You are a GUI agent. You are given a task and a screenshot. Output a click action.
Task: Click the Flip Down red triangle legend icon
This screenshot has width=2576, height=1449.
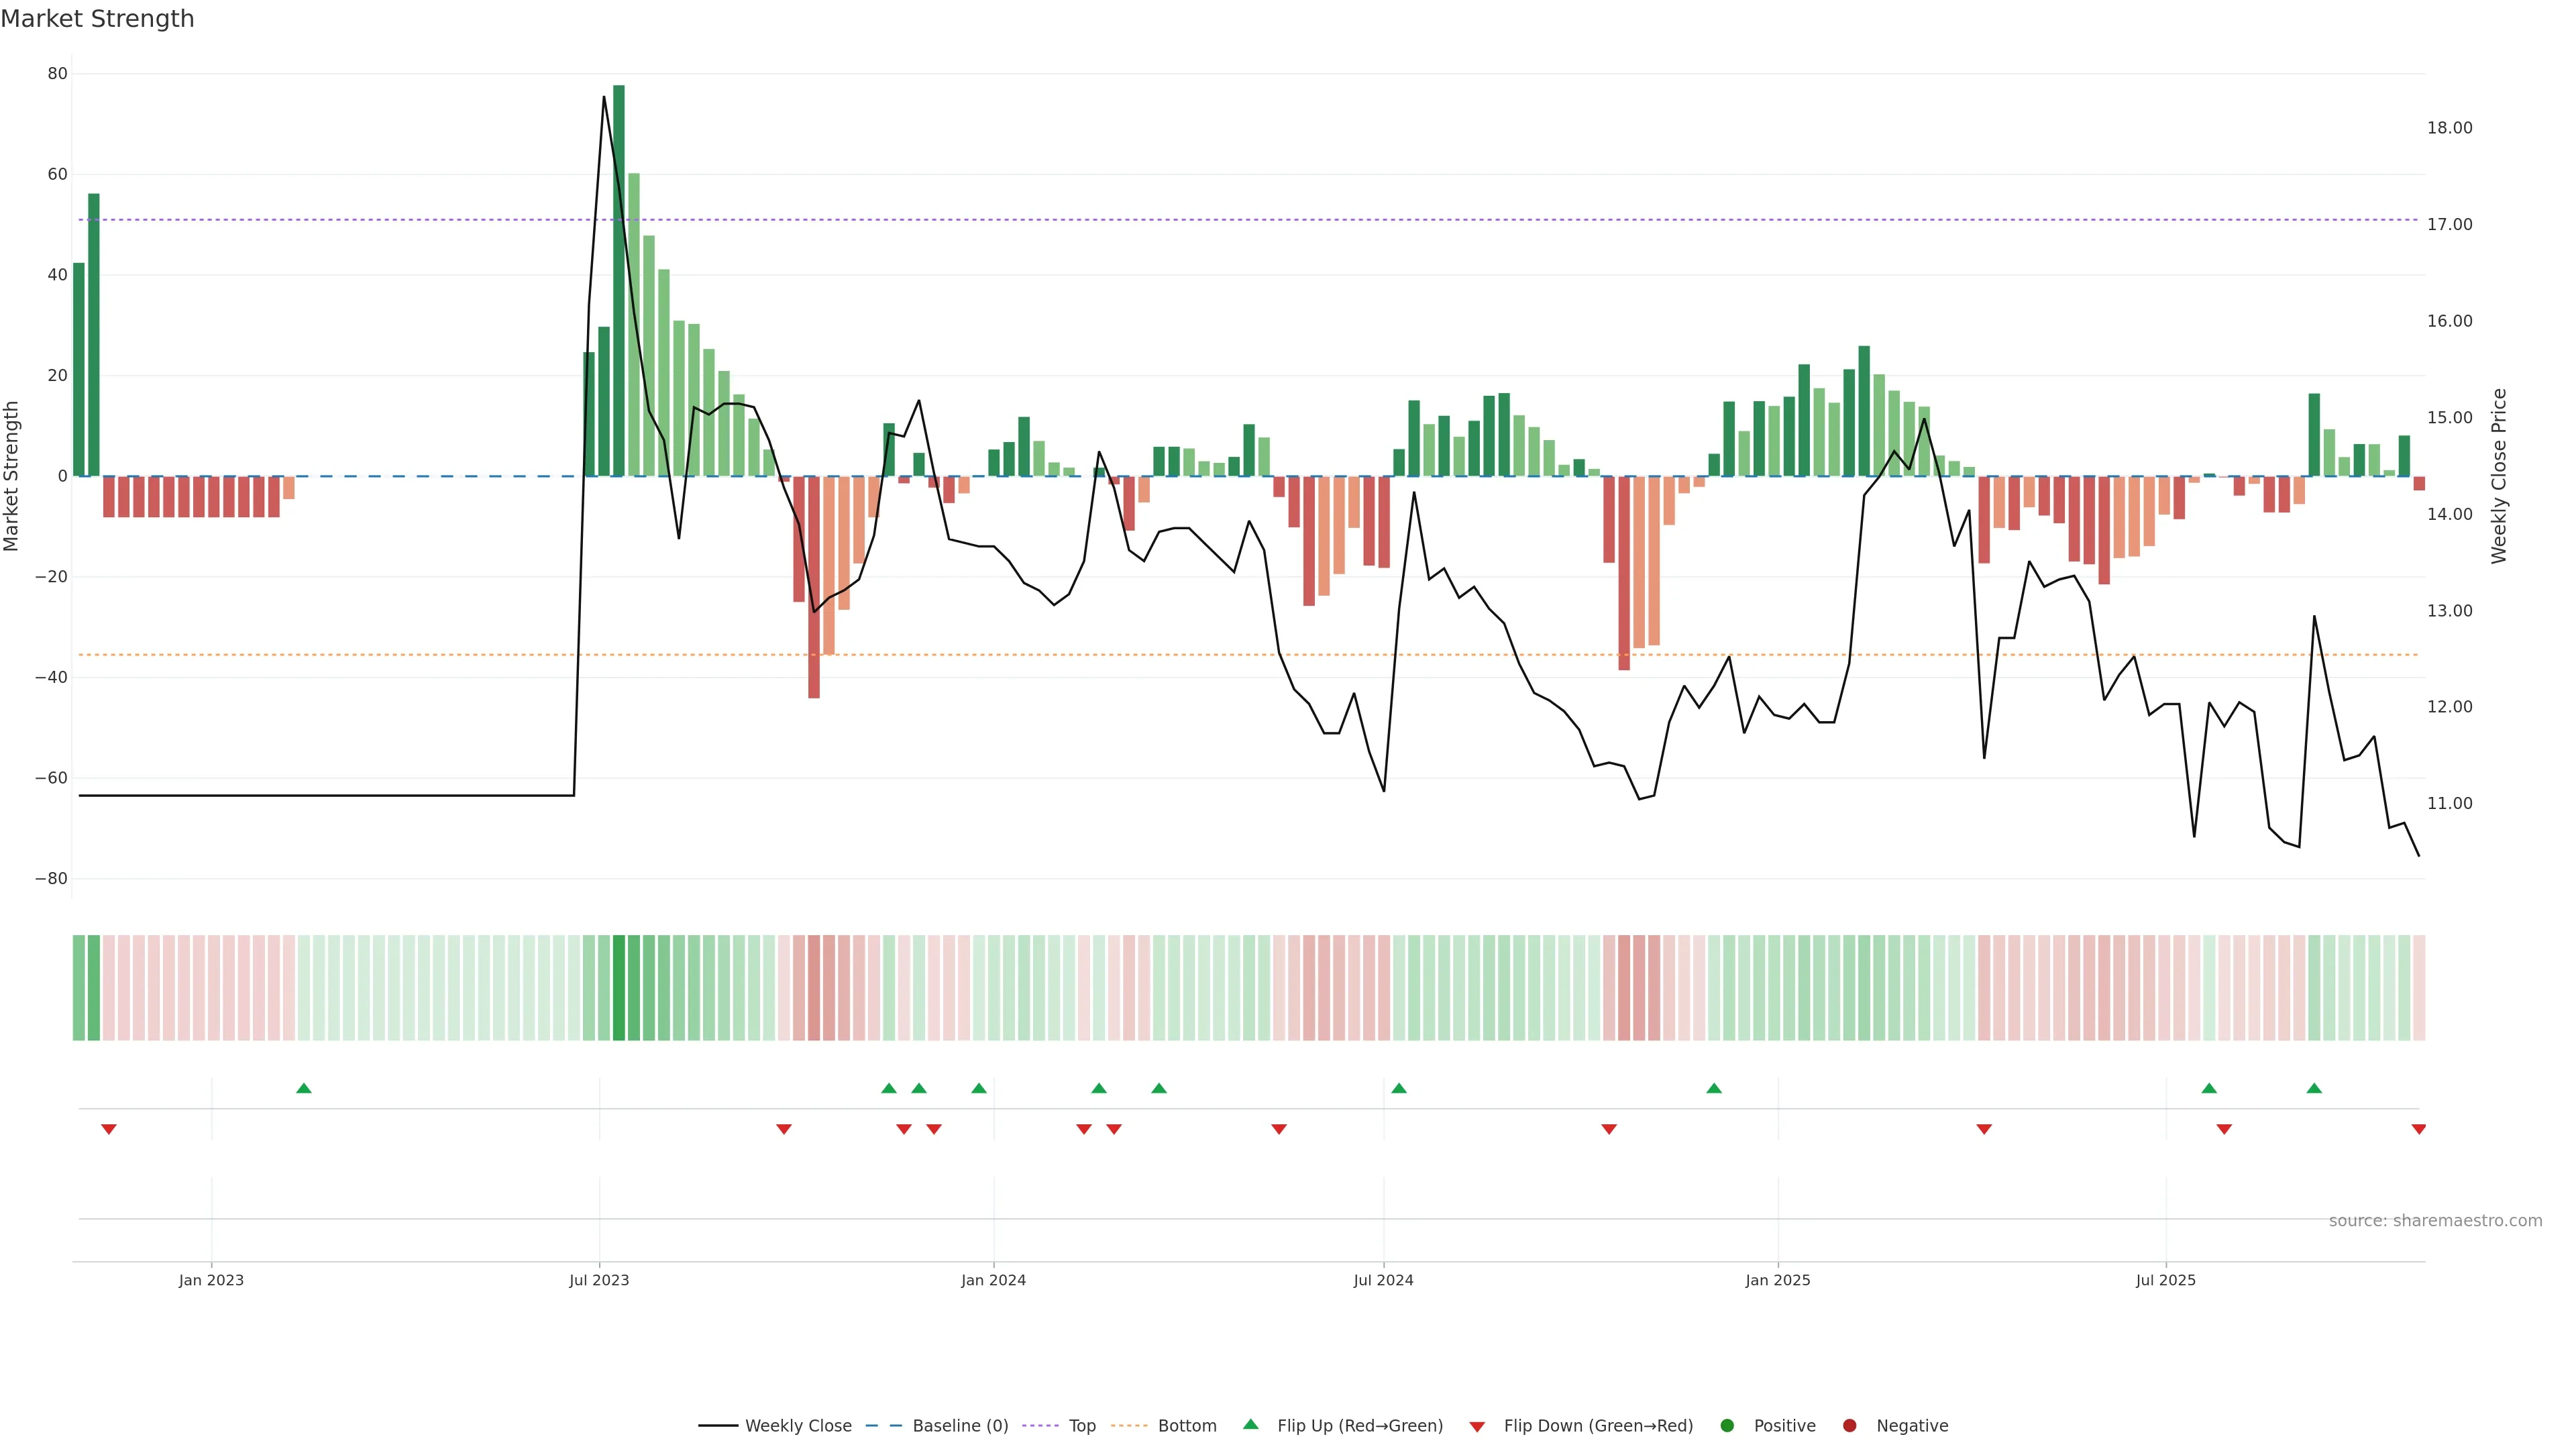pos(1477,1427)
